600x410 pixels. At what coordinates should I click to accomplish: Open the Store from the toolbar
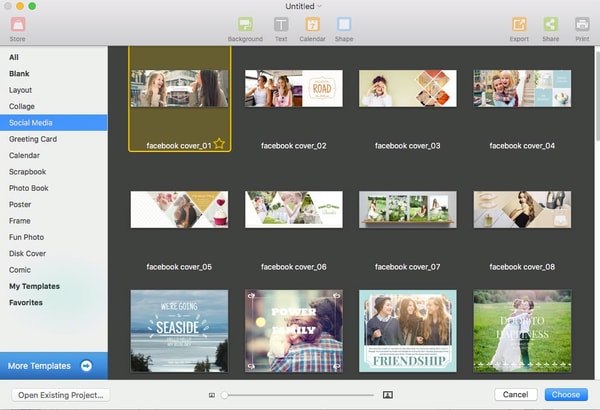point(18,25)
